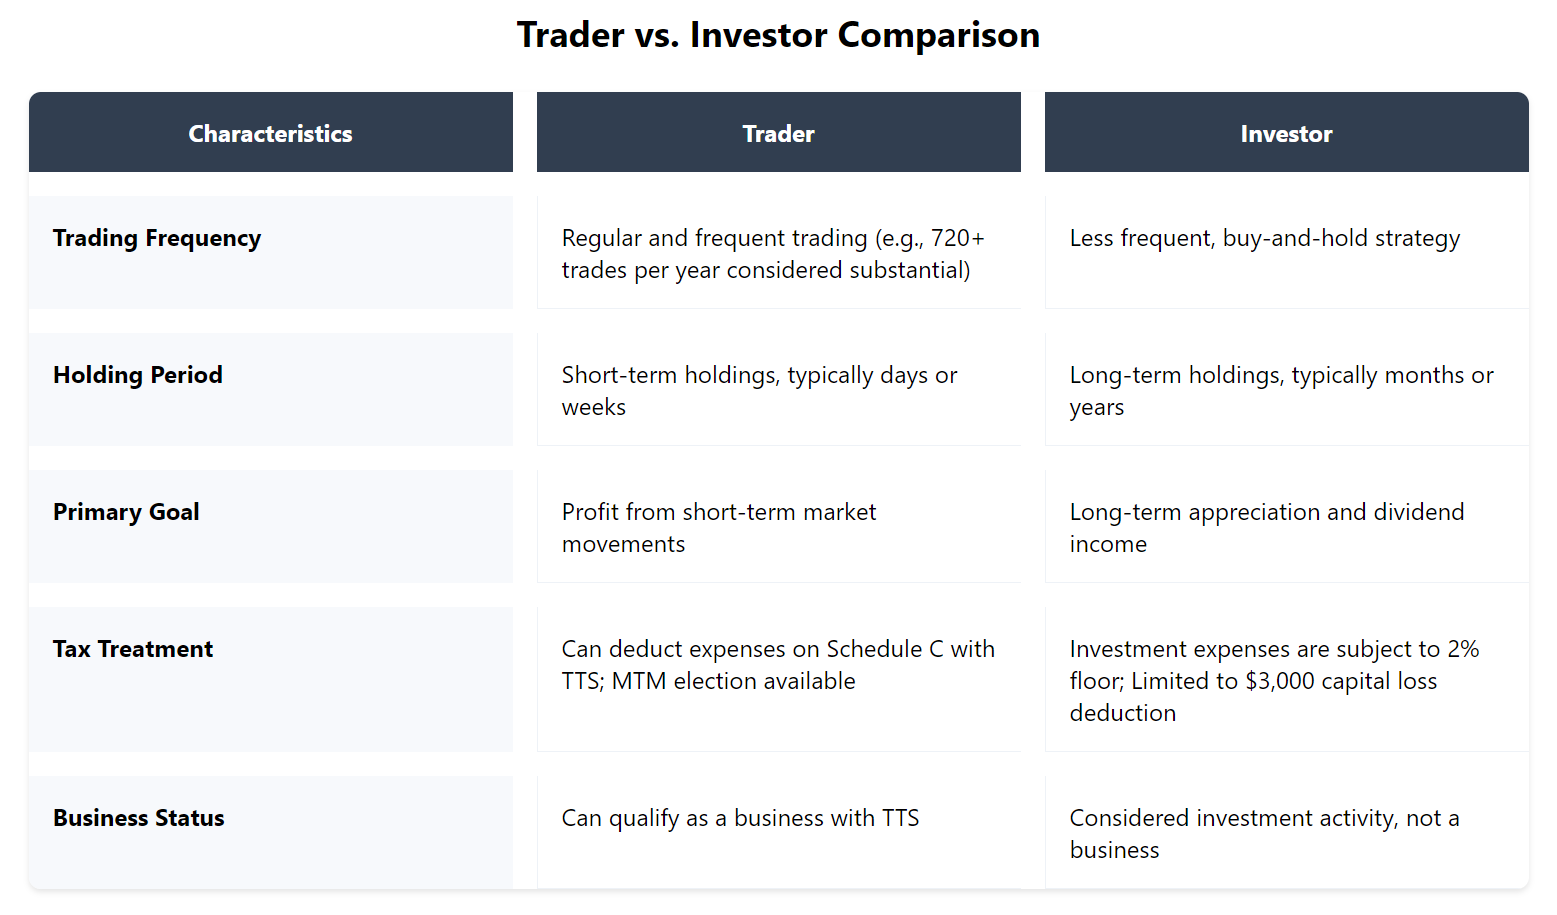
Task: Select the "Less frequent, buy-and-hold strategy" cell
Action: click(1265, 238)
